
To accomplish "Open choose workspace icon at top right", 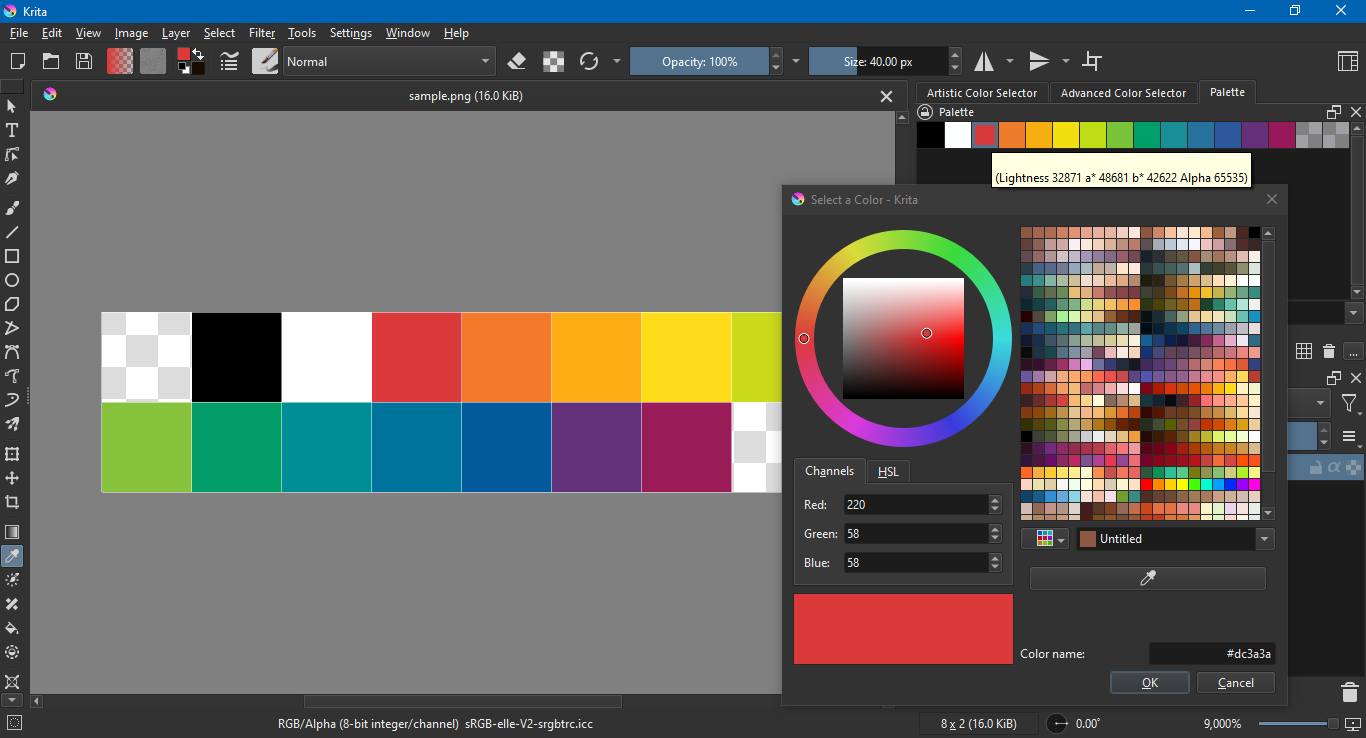I will pyautogui.click(x=1347, y=61).
